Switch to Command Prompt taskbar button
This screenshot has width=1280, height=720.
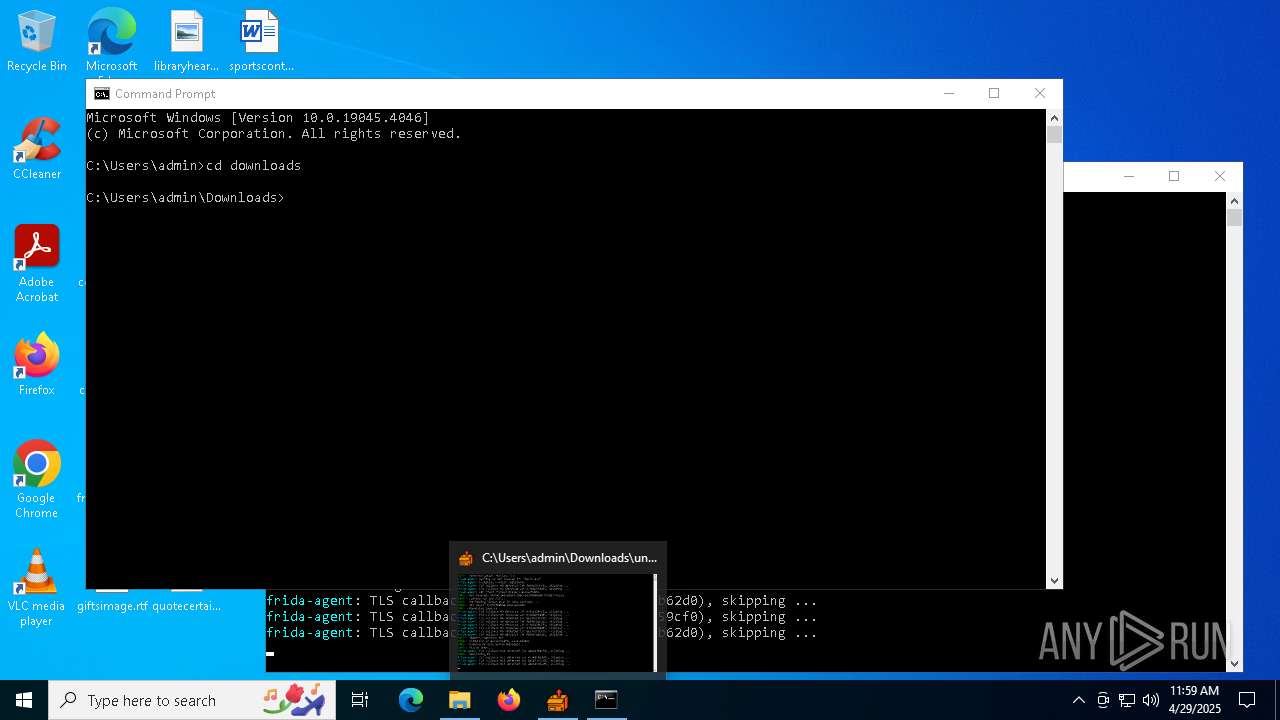tap(606, 700)
